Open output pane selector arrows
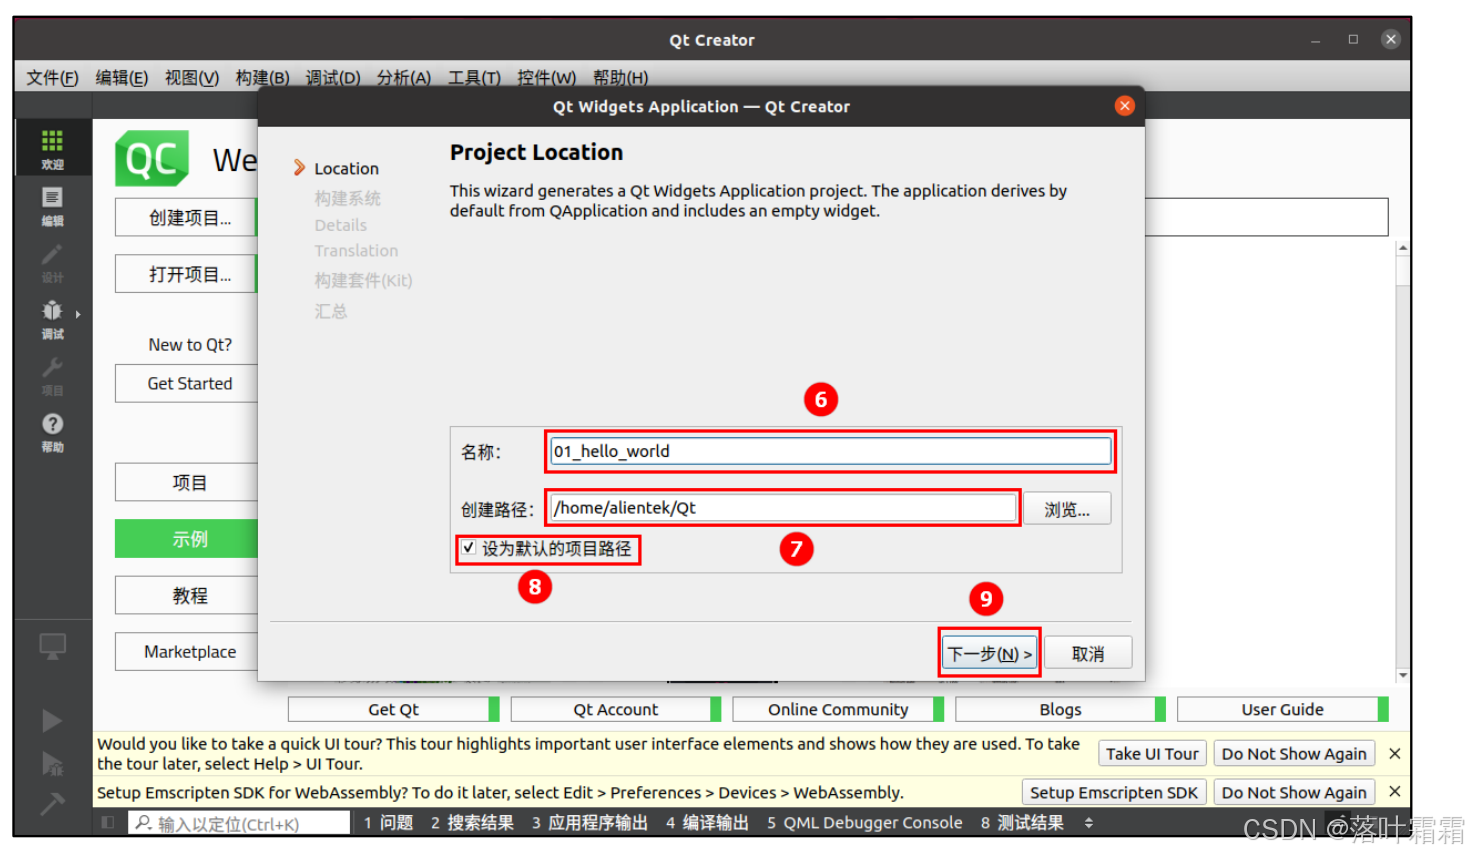The height and width of the screenshot is (856, 1469). pyautogui.click(x=1088, y=823)
